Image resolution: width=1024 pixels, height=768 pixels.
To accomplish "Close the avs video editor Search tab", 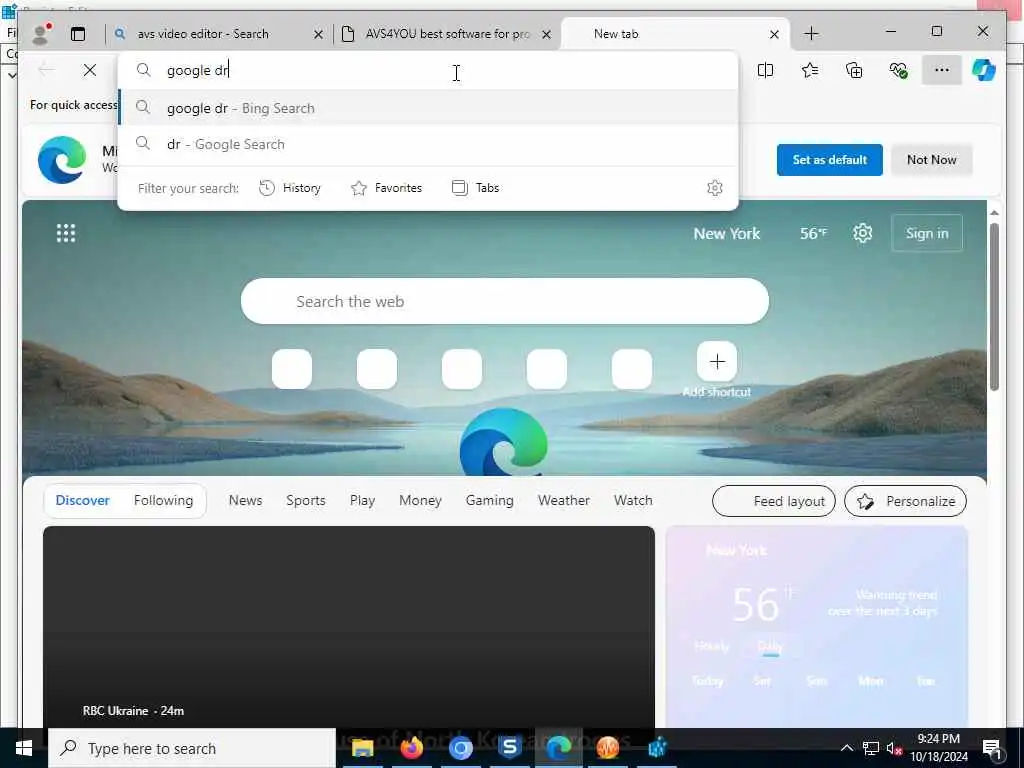I will (318, 34).
